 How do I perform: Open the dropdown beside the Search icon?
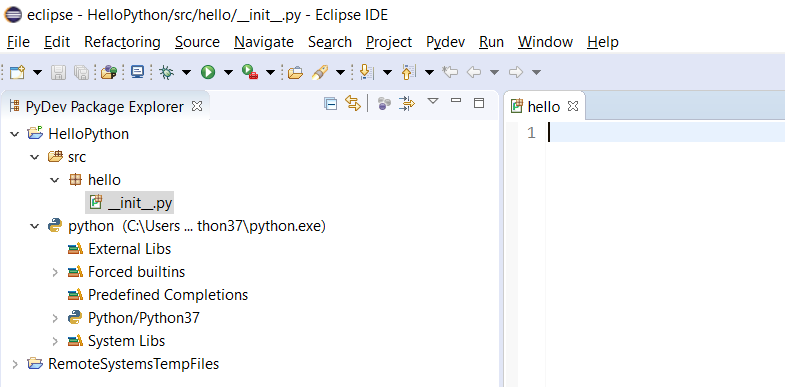[x=340, y=73]
